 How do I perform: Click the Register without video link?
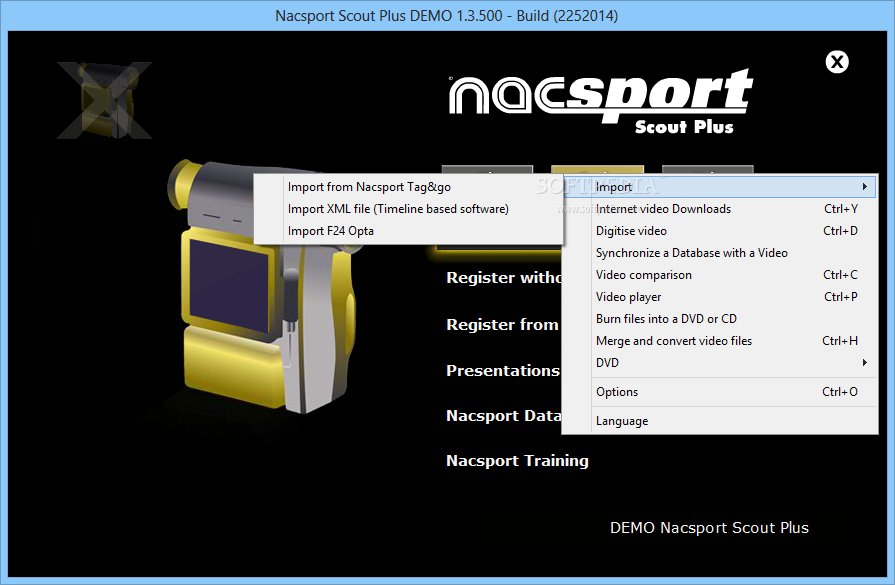(x=503, y=277)
